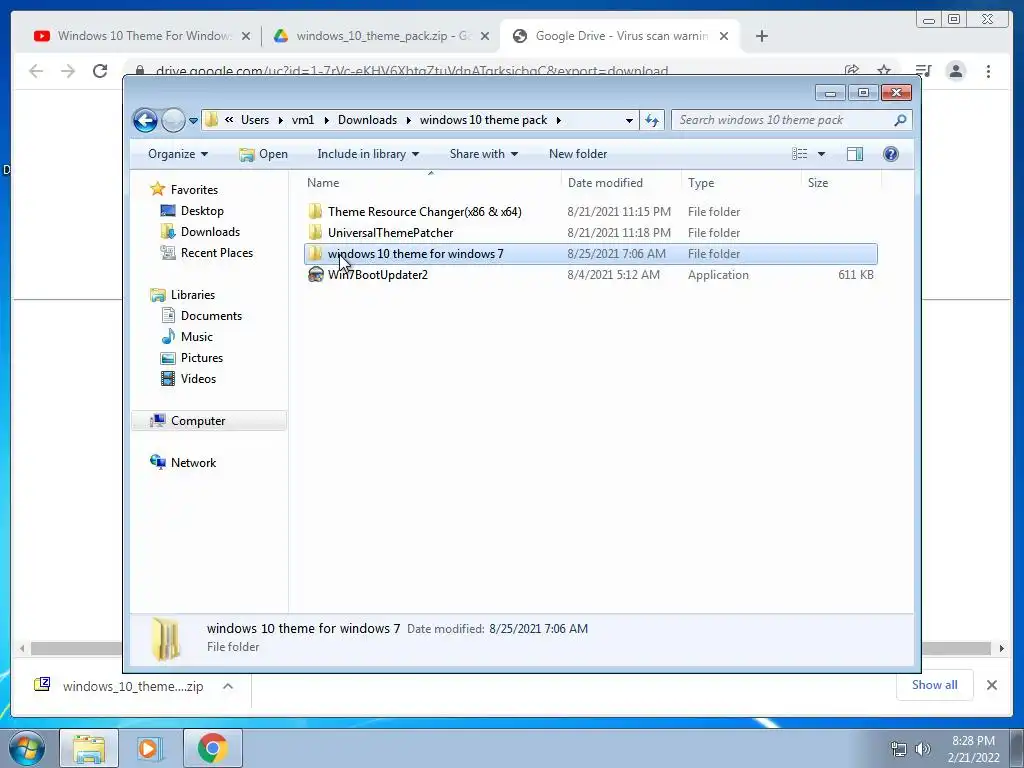The width and height of the screenshot is (1024, 768).
Task: Close the YouTube tab in Chrome
Action: tap(246, 36)
